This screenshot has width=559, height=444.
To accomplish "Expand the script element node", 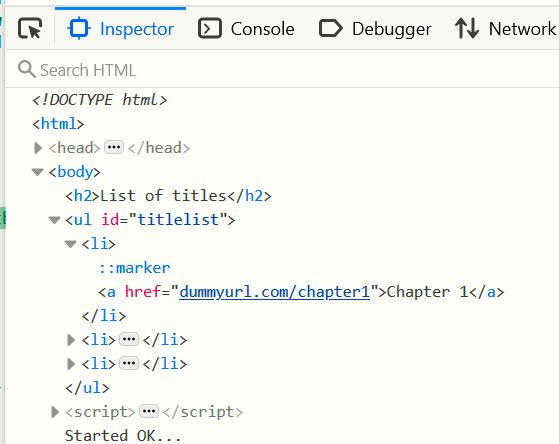I will [55, 412].
